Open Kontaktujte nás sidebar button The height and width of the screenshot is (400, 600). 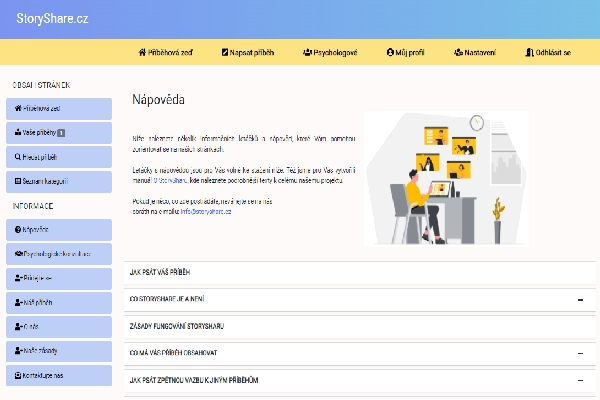pyautogui.click(x=57, y=375)
